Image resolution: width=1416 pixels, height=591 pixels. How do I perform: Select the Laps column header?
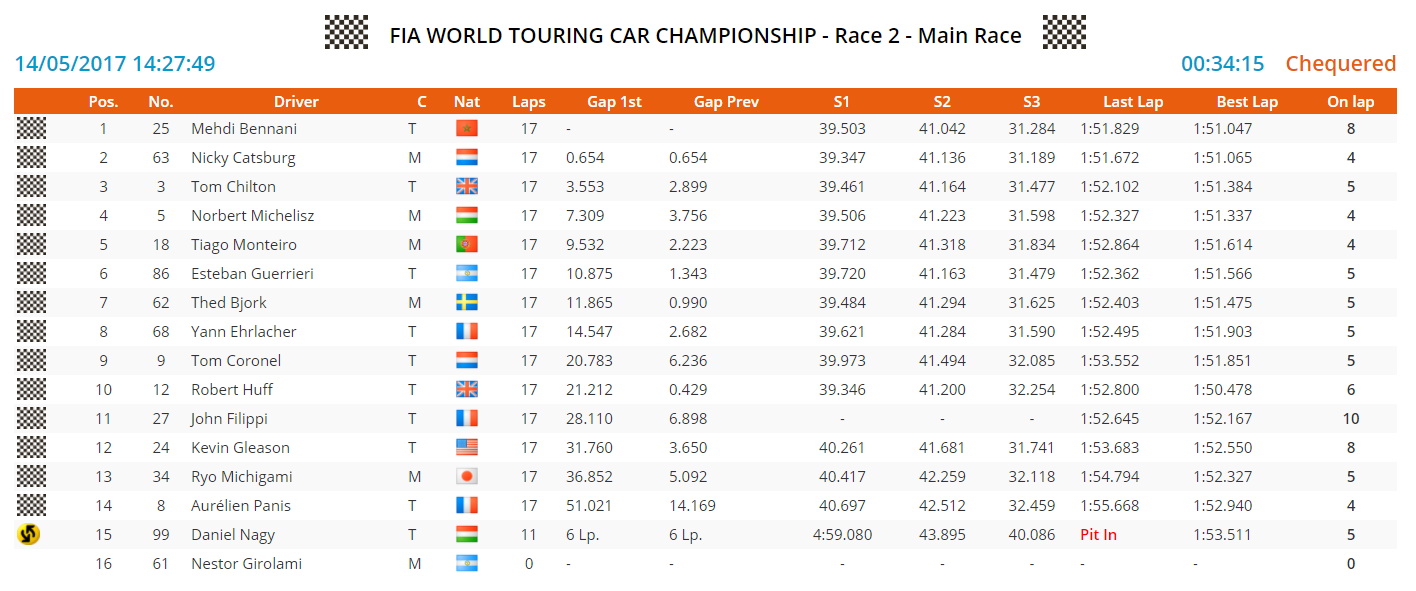tap(529, 101)
